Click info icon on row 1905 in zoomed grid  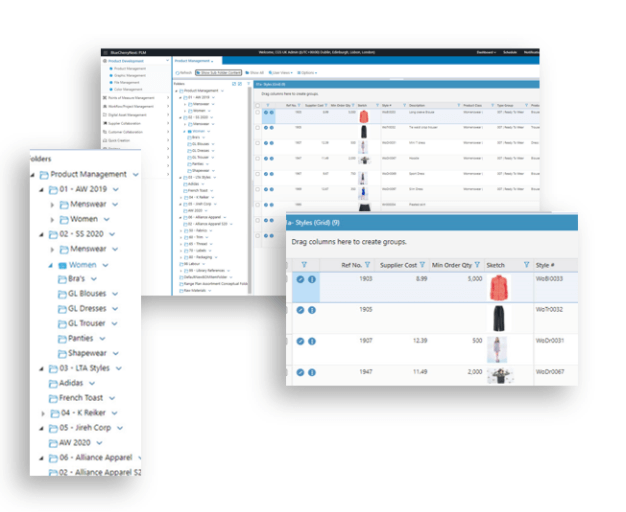(x=312, y=310)
